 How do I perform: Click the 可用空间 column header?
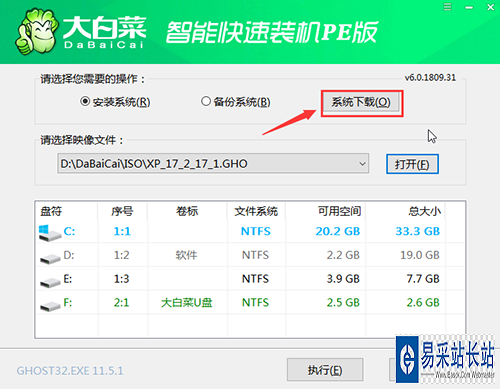(339, 211)
